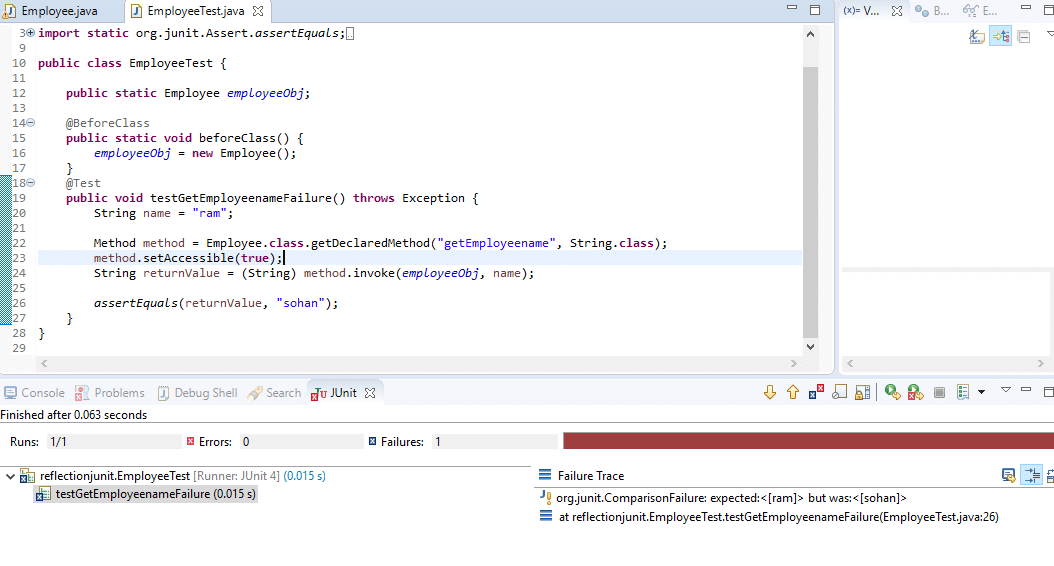Go to previous failed test arrow

793,393
